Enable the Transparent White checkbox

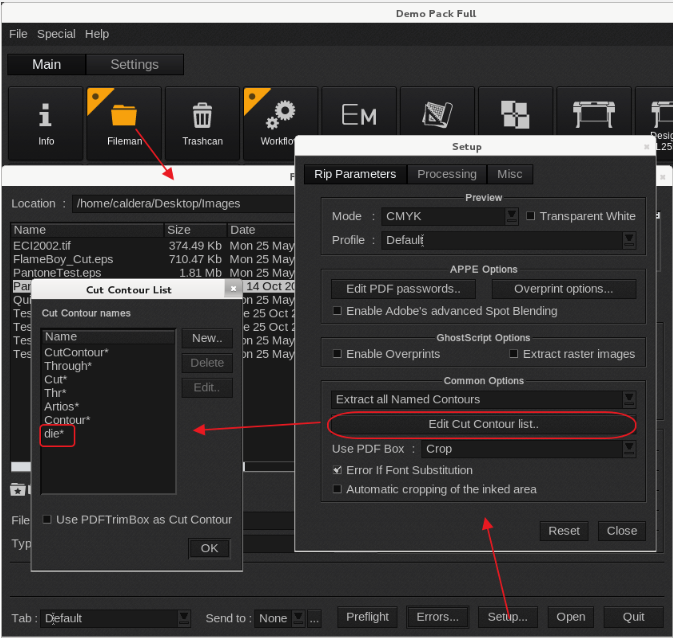tap(531, 216)
